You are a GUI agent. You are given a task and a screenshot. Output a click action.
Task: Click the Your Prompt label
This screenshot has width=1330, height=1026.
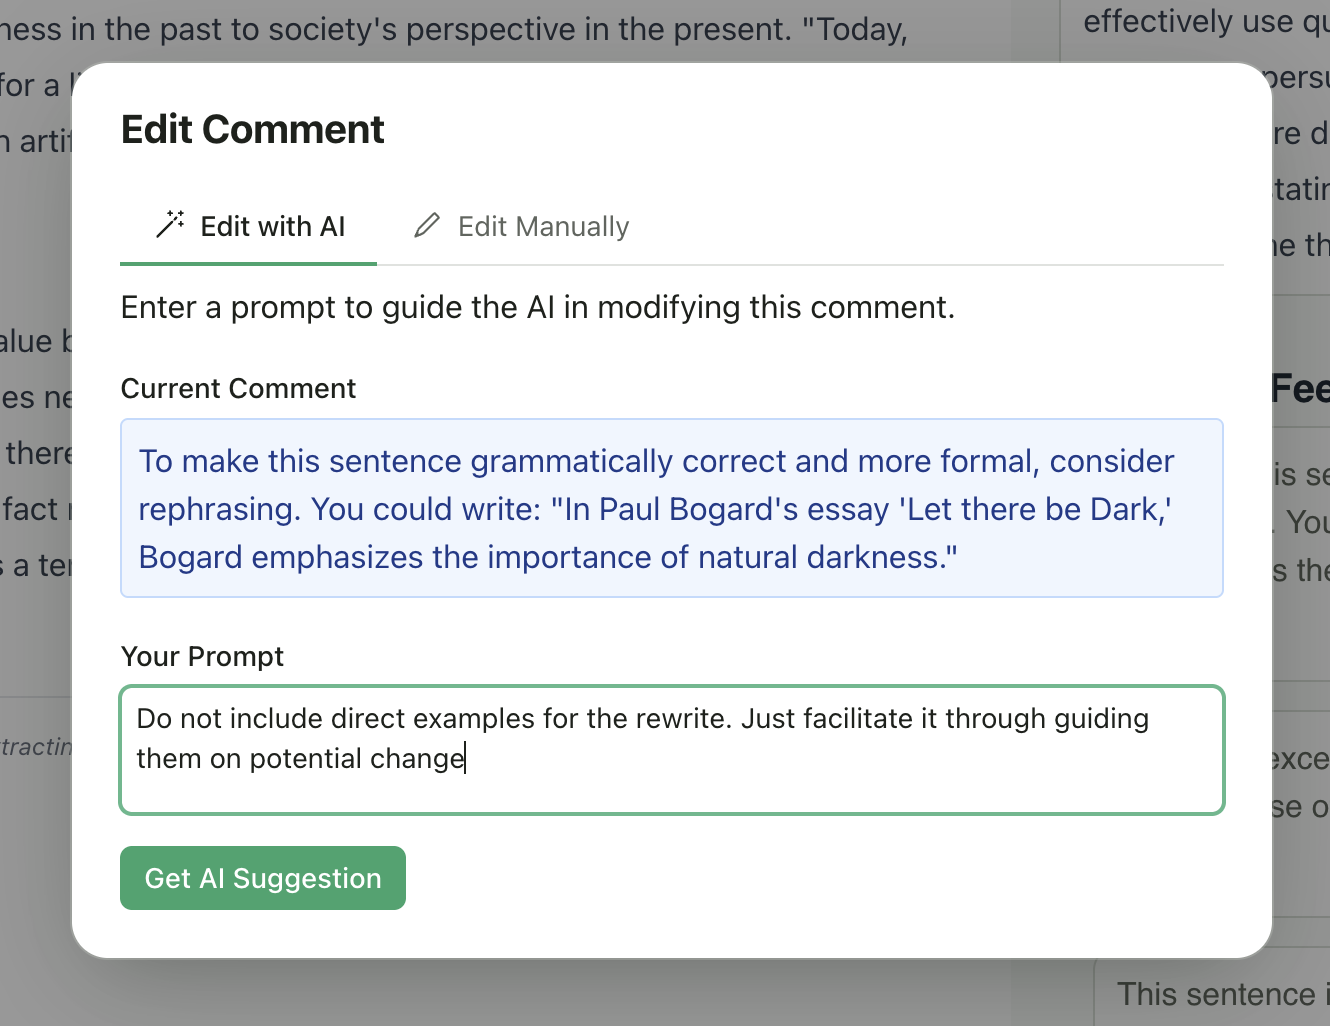click(x=202, y=656)
